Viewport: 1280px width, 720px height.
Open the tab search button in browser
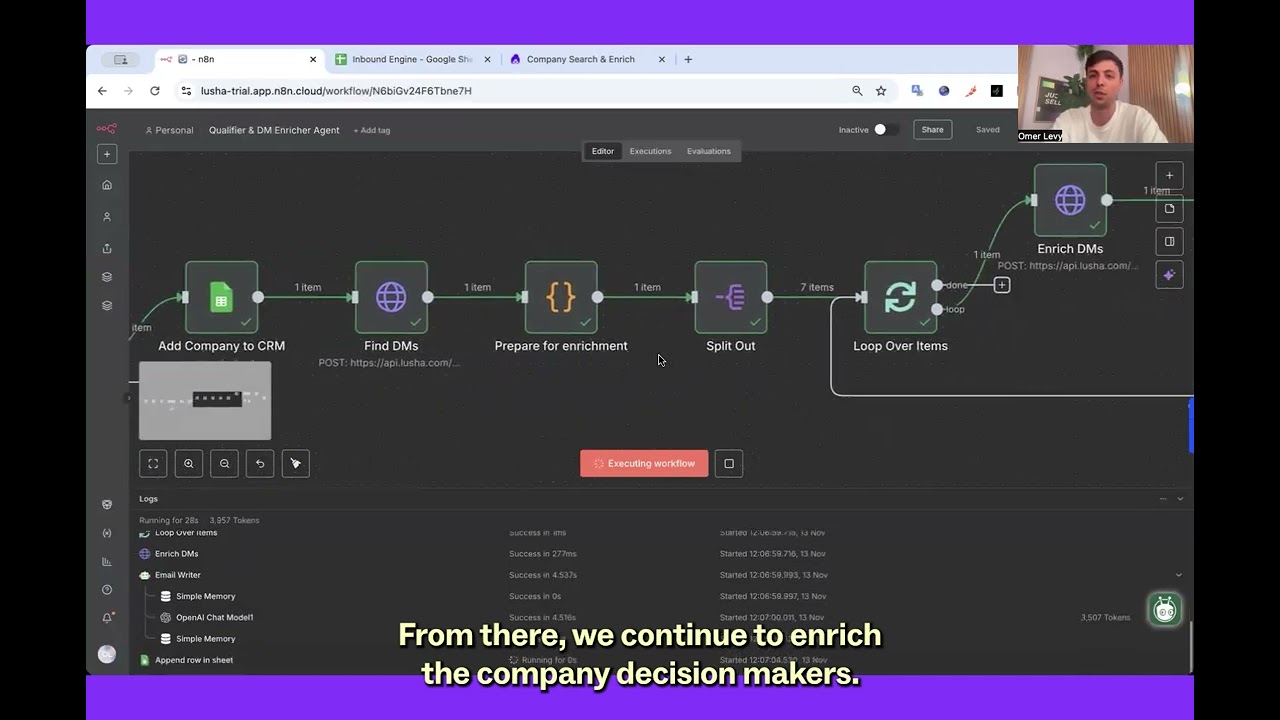121,59
